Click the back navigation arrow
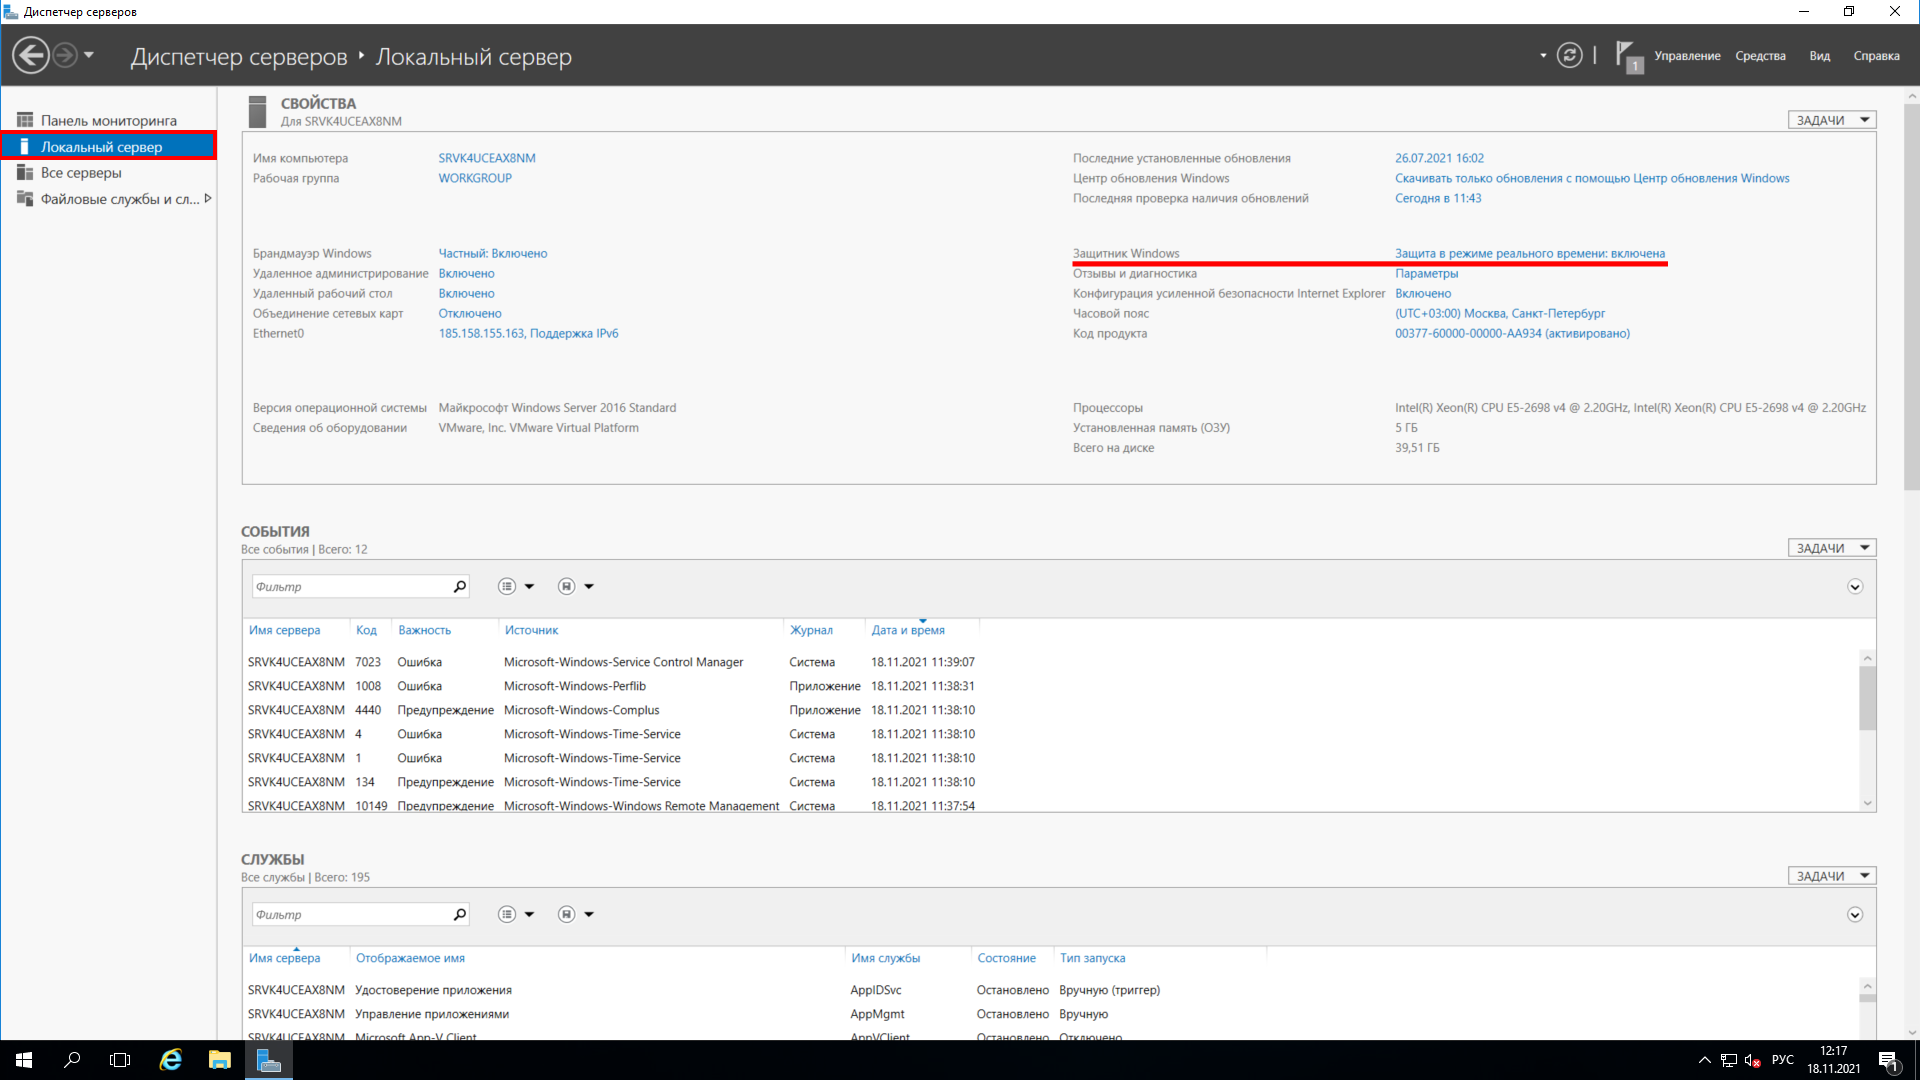Viewport: 1920px width, 1080px height. click(31, 55)
